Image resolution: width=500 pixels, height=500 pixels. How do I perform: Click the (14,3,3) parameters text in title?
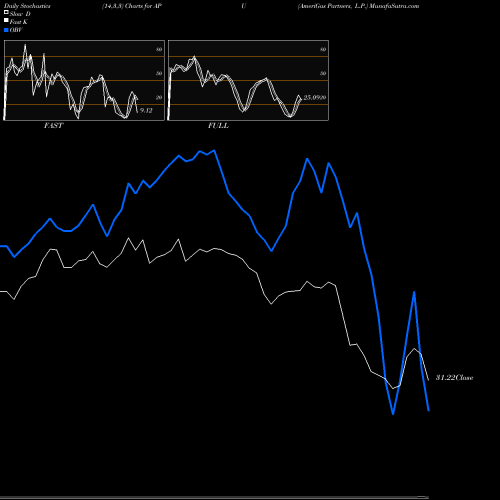click(113, 6)
